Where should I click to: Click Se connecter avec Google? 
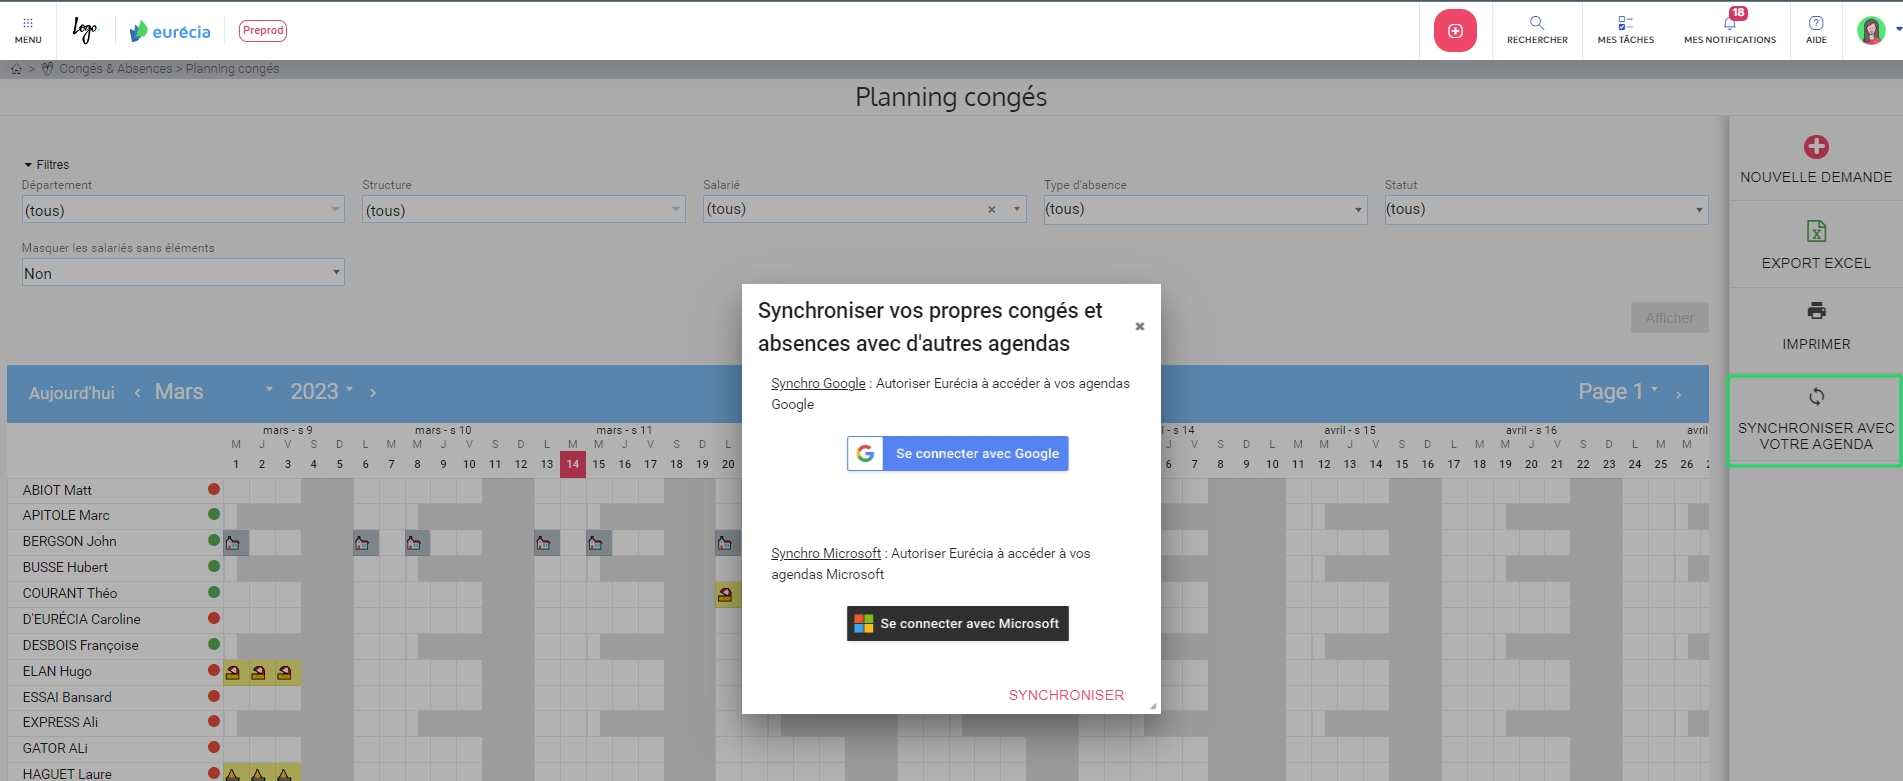point(958,453)
